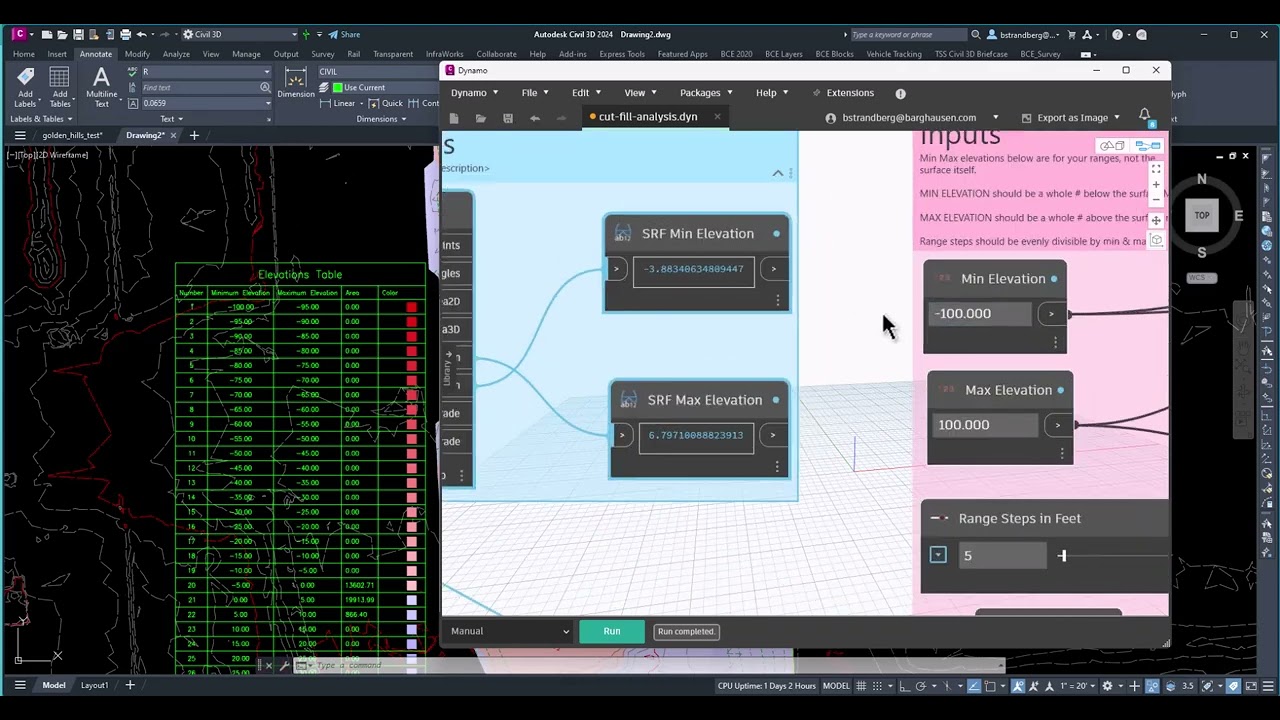This screenshot has height=720, width=1280.
Task: Click the Zoom to fit icon in the Dynamo canvas
Action: (1156, 168)
